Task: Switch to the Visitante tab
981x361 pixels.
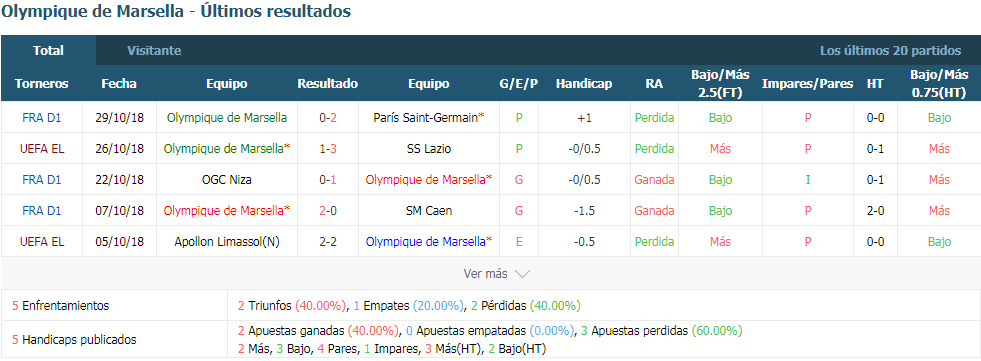Action: click(154, 51)
